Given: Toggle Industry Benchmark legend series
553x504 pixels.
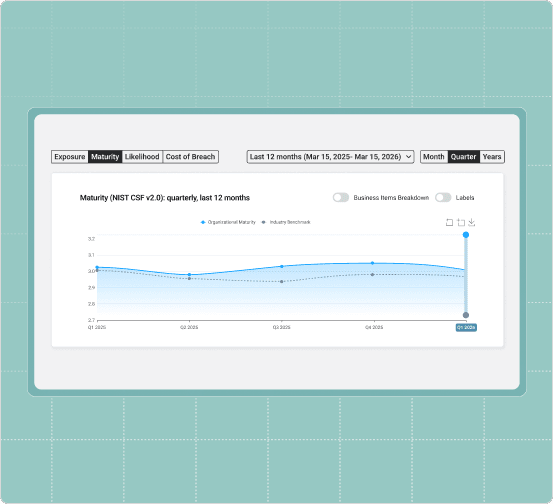Looking at the screenshot, I should click(x=286, y=222).
